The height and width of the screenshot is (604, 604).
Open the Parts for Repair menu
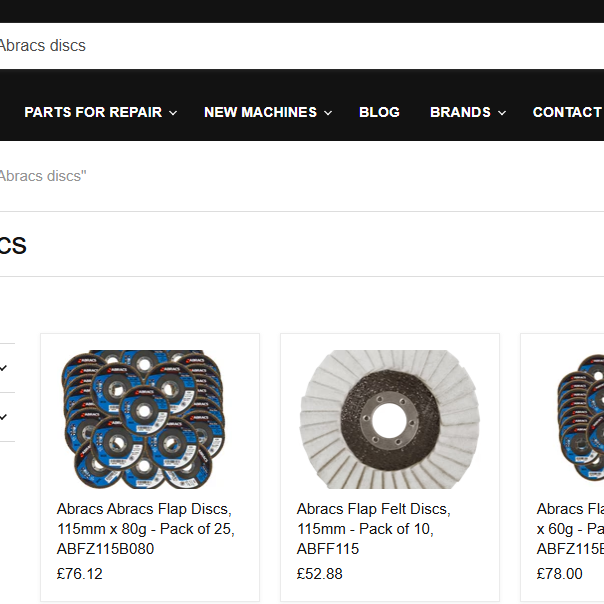[x=93, y=112]
